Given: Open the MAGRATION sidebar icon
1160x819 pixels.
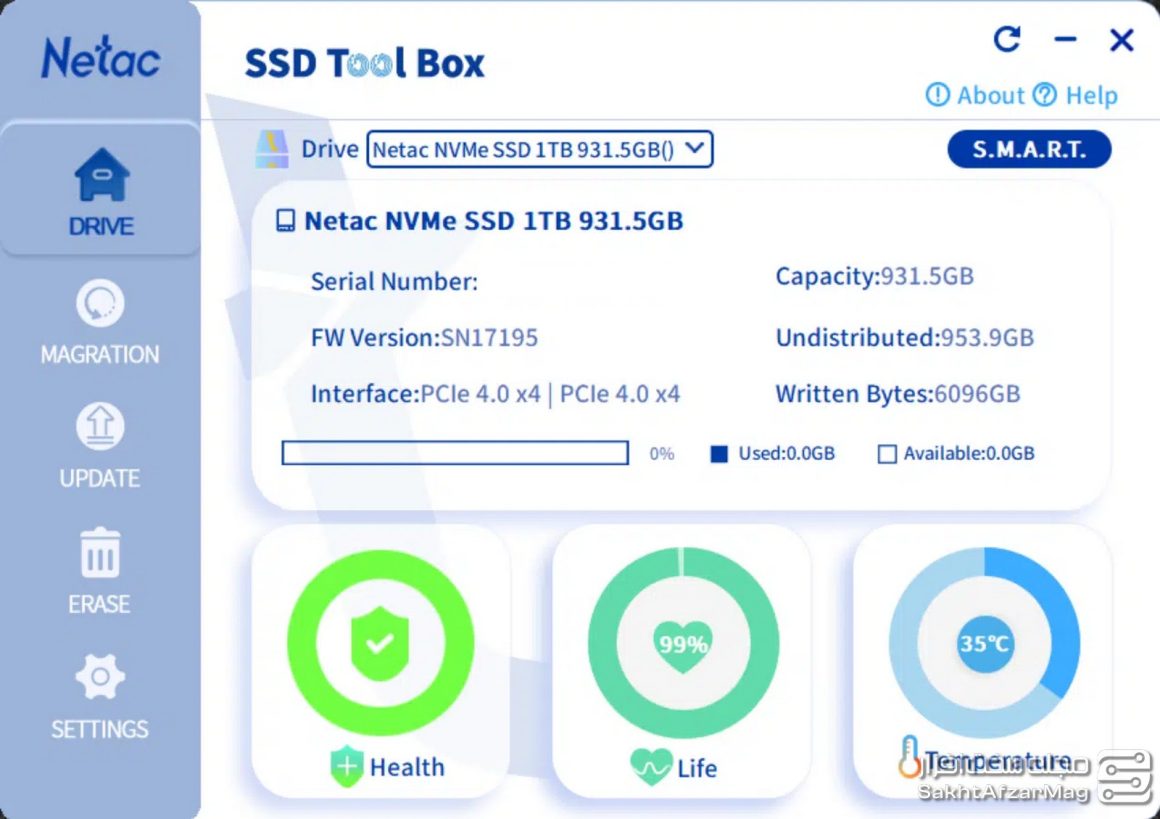Looking at the screenshot, I should point(99,303).
